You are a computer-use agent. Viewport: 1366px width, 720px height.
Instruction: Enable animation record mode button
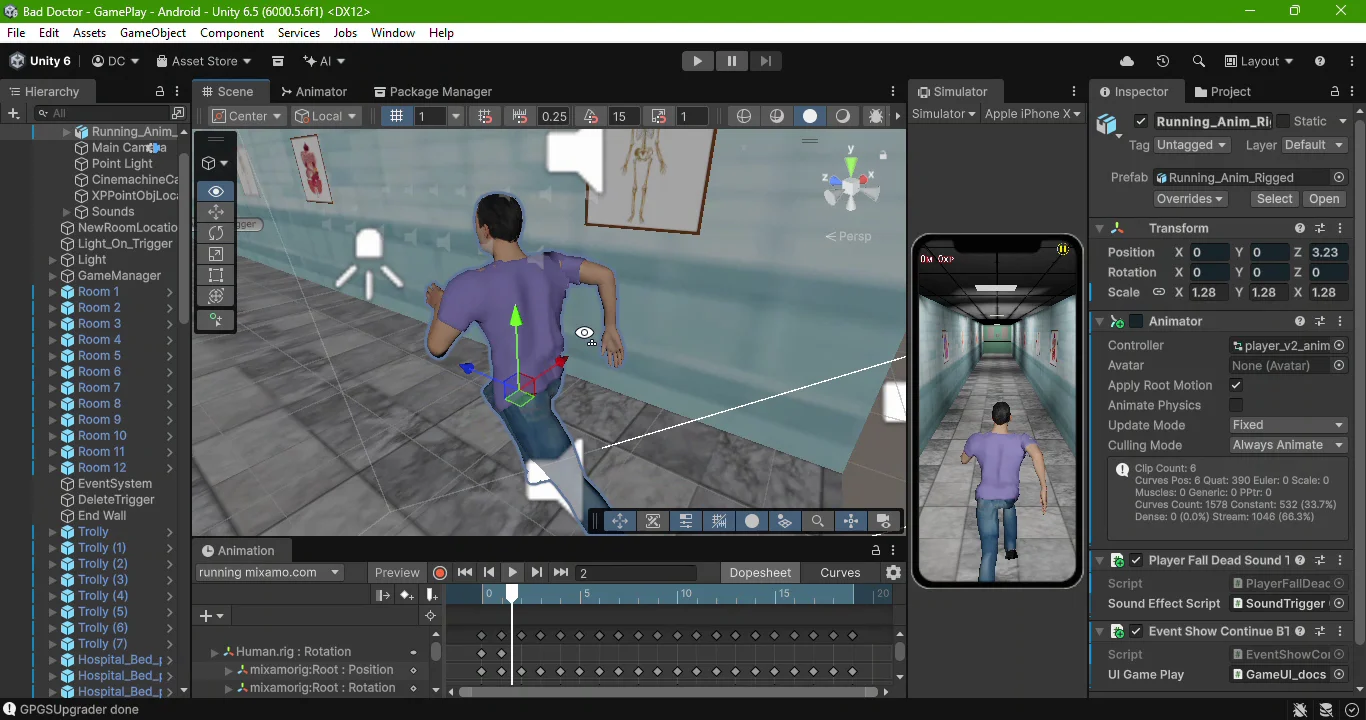(x=440, y=573)
